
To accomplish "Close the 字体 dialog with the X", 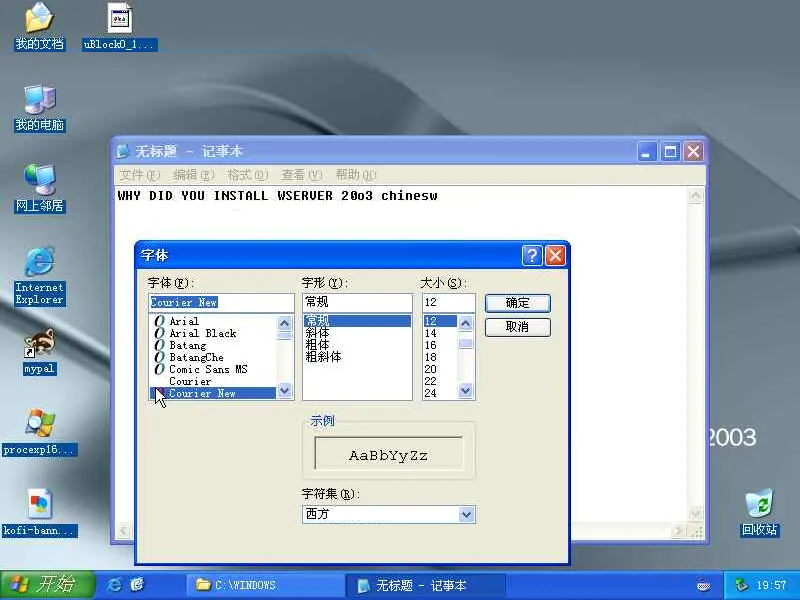I will (556, 255).
